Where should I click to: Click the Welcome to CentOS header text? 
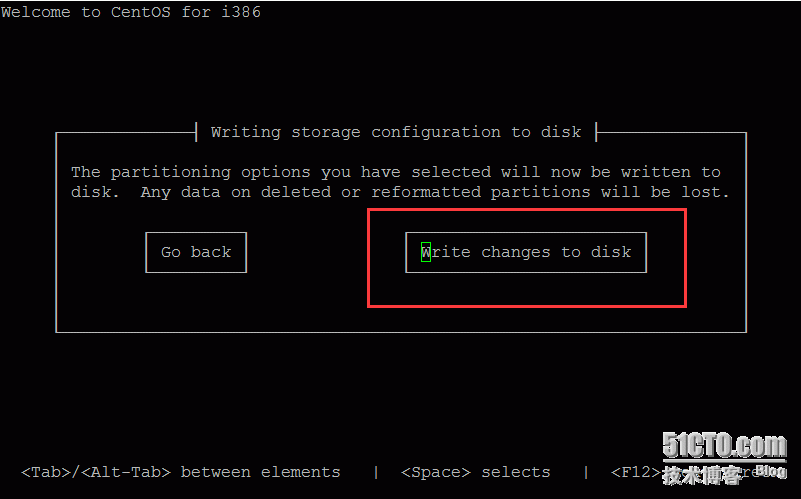tap(131, 12)
